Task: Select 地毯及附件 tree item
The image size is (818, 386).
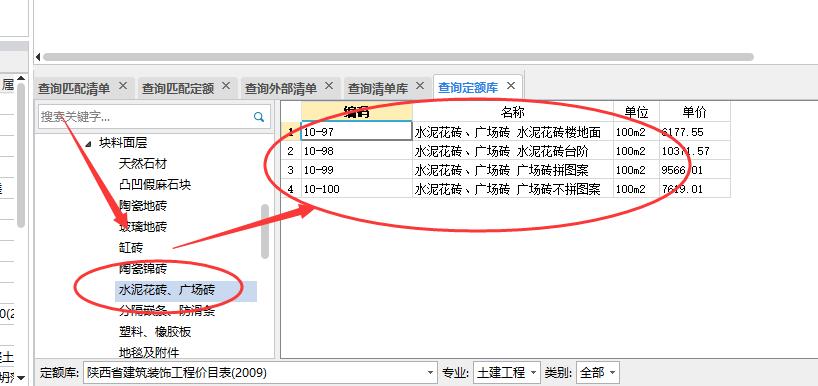Action: pos(149,353)
